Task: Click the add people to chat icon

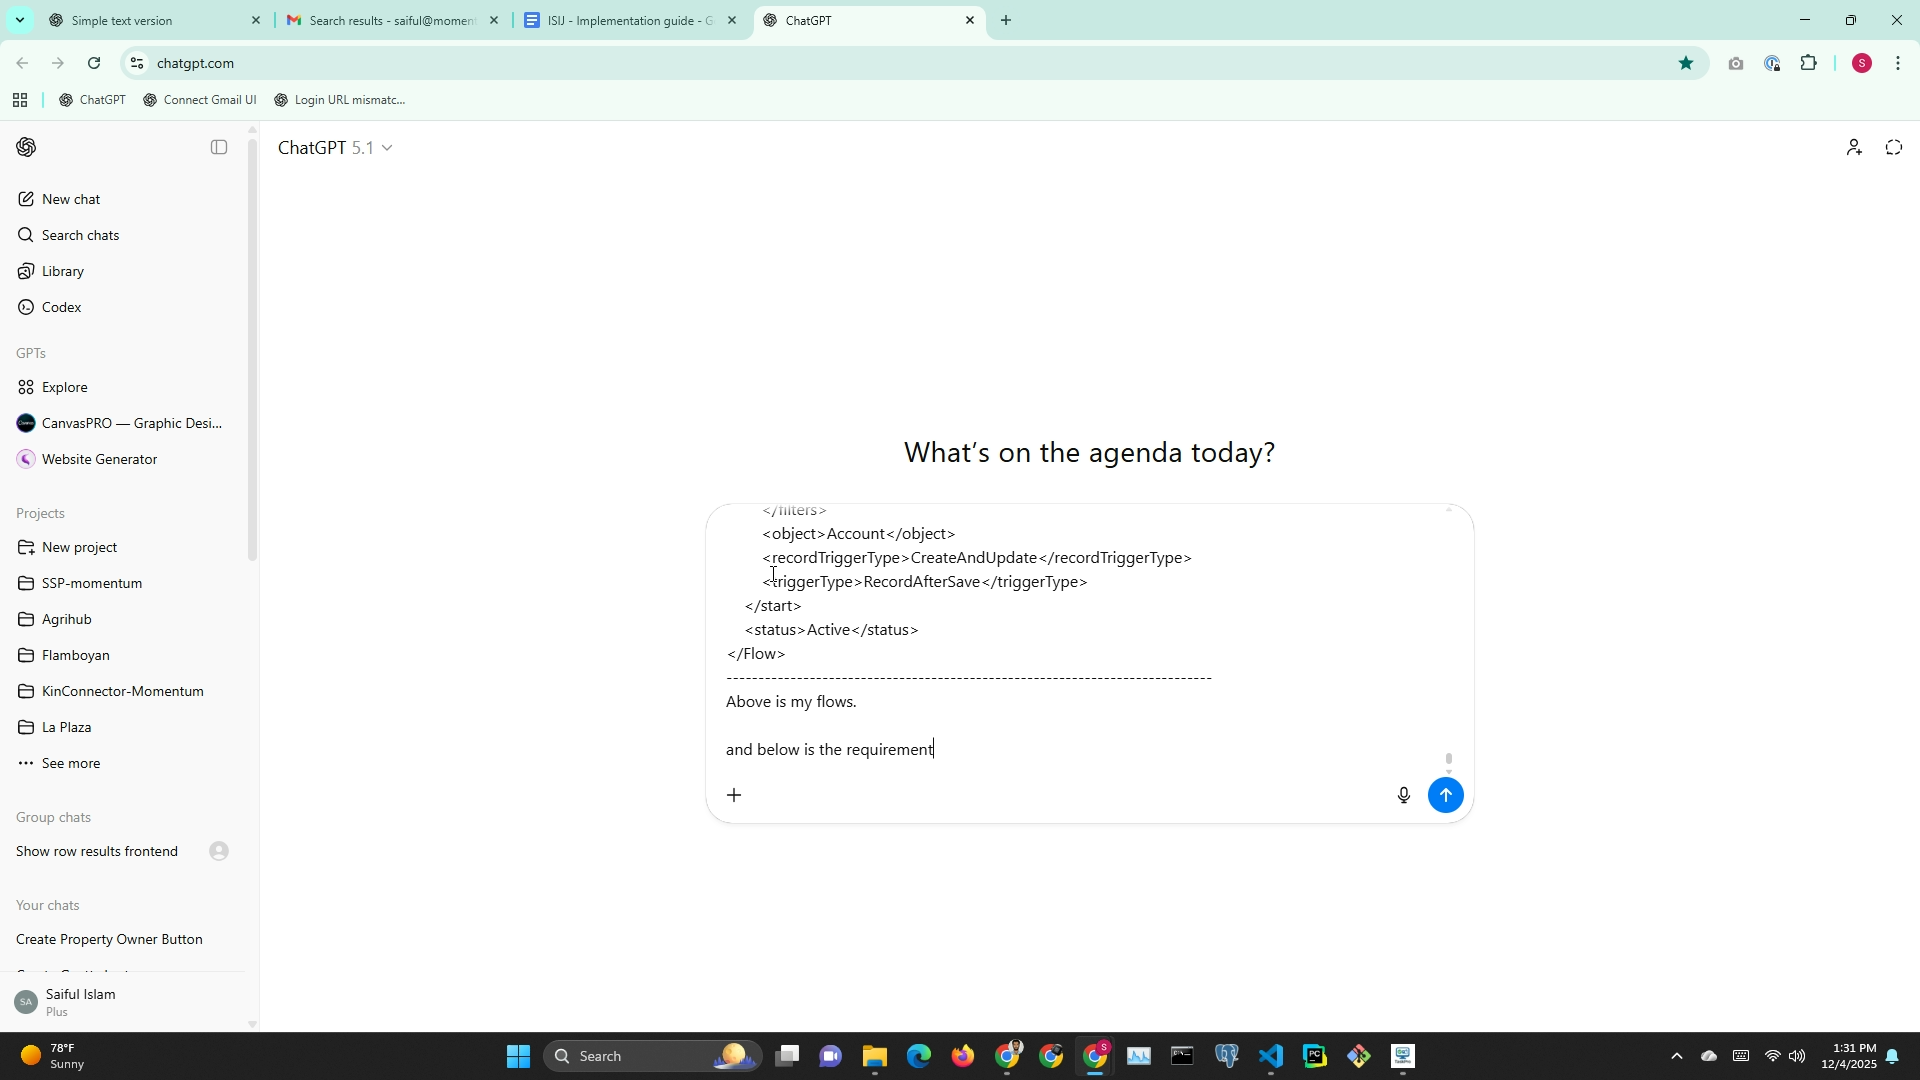Action: 1853,147
